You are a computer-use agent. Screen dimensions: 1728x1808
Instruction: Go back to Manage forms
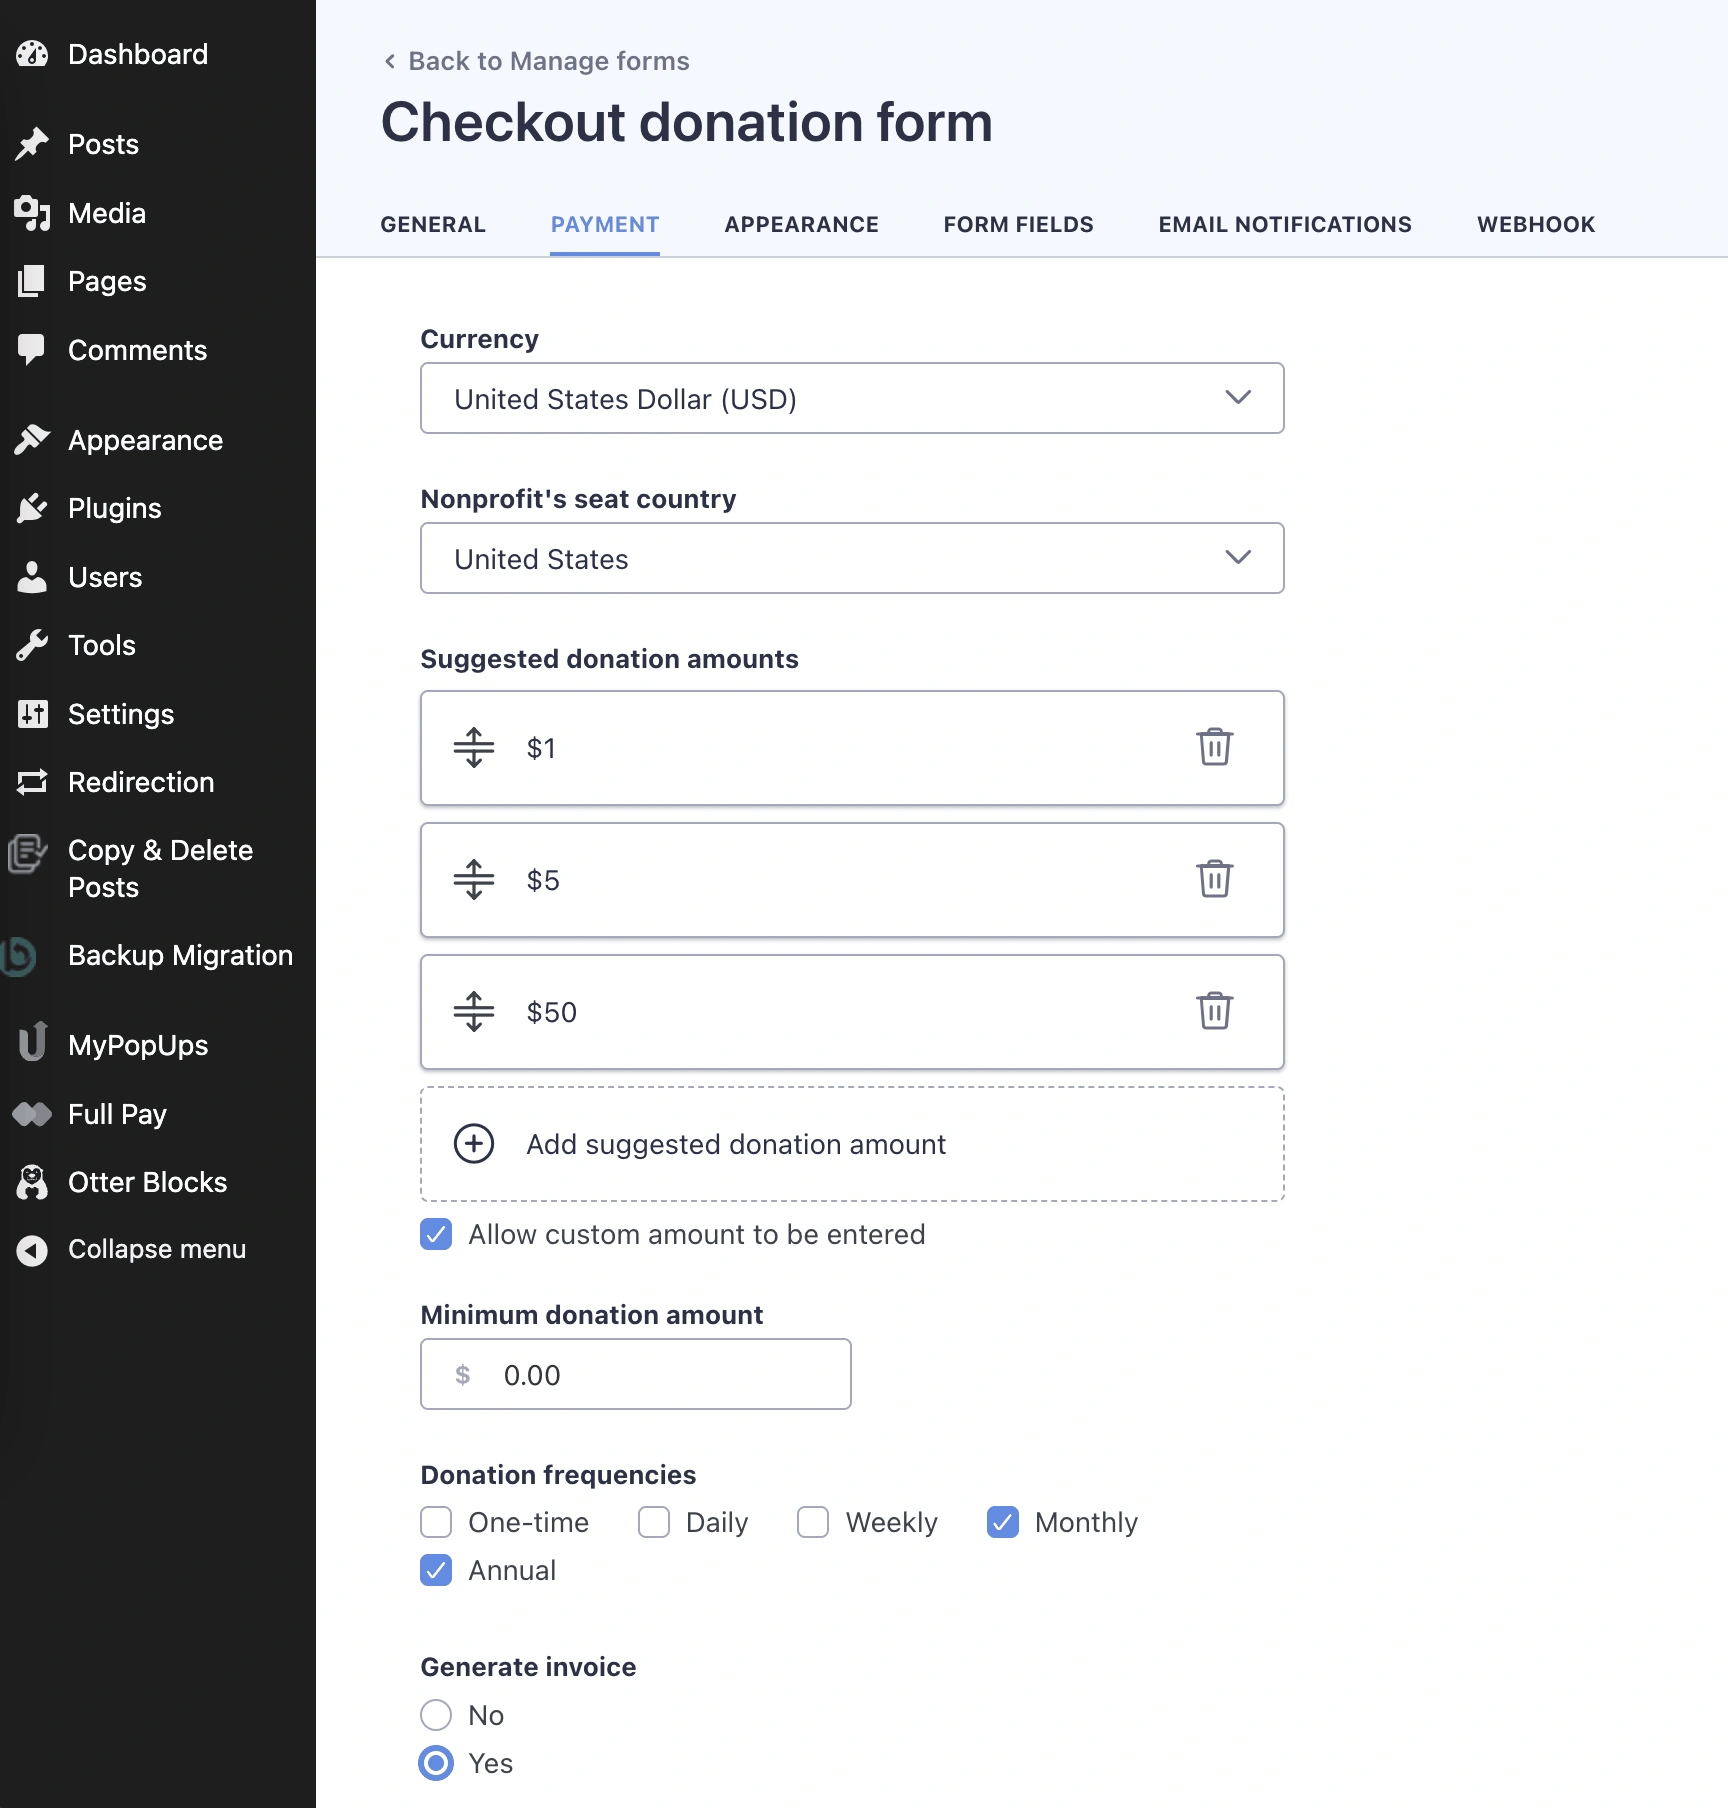coord(537,61)
